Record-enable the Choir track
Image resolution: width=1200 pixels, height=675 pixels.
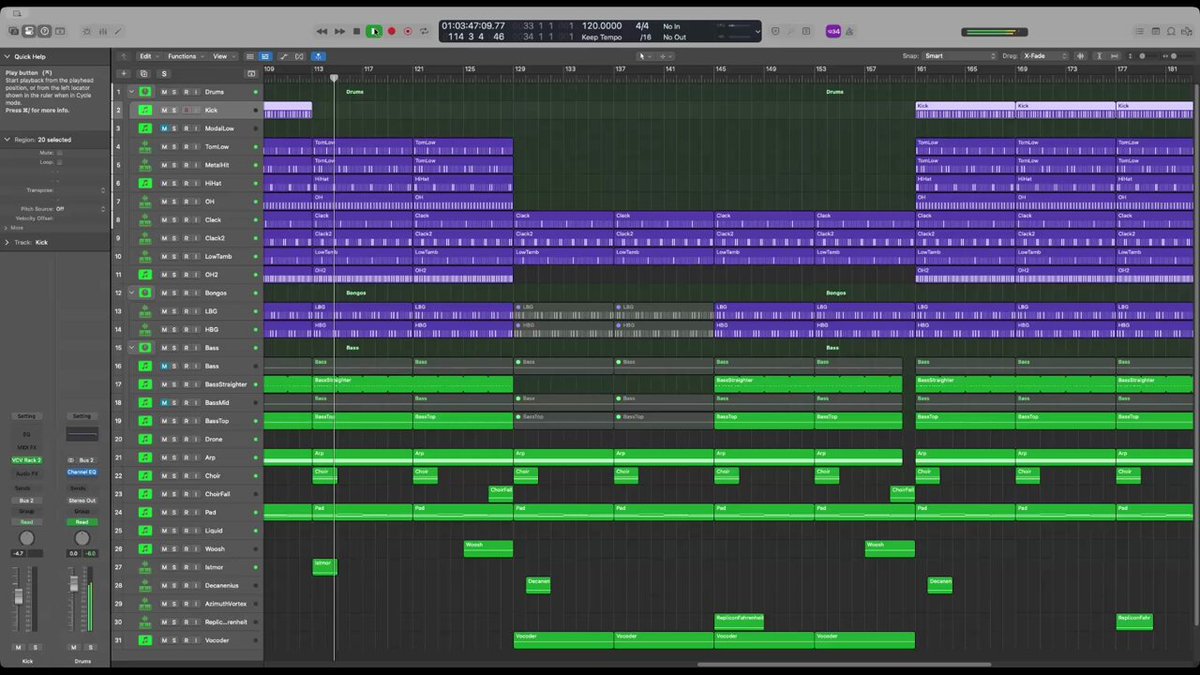[x=185, y=476]
